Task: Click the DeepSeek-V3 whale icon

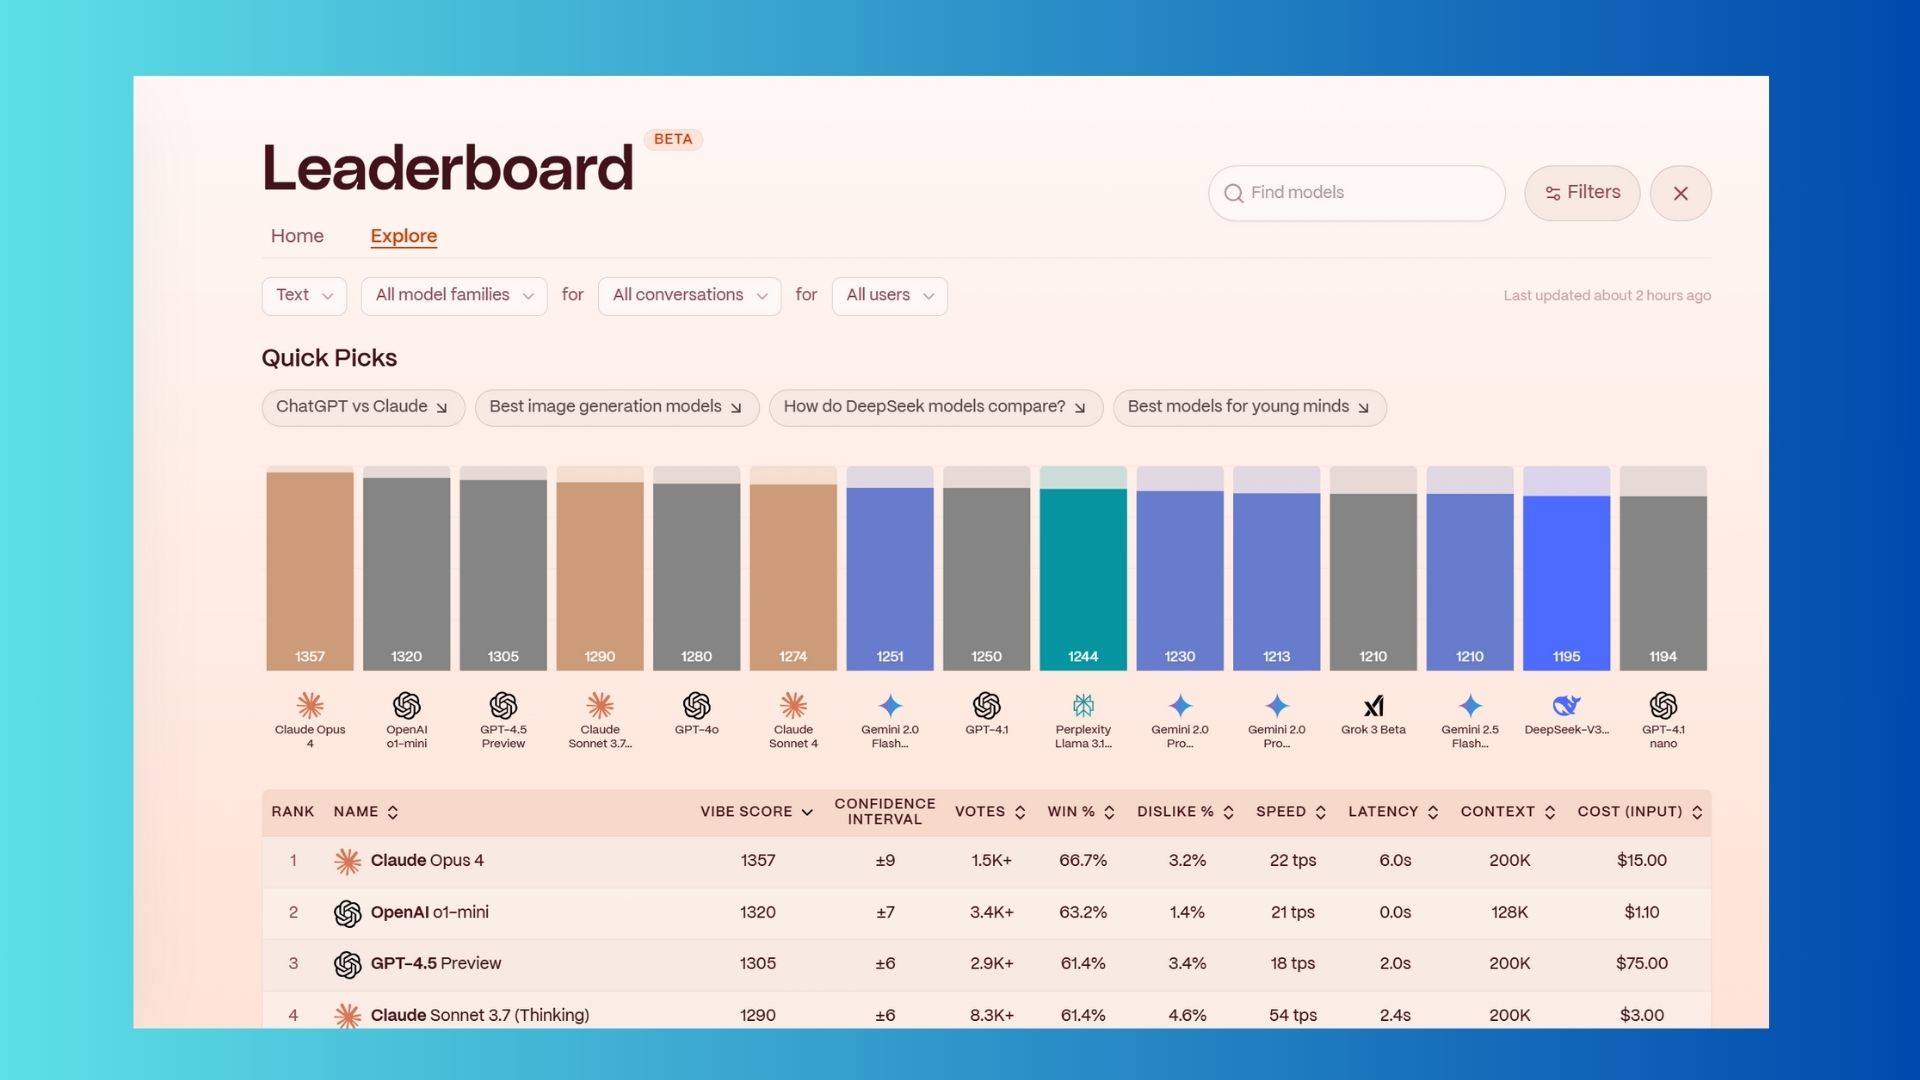Action: (x=1566, y=705)
